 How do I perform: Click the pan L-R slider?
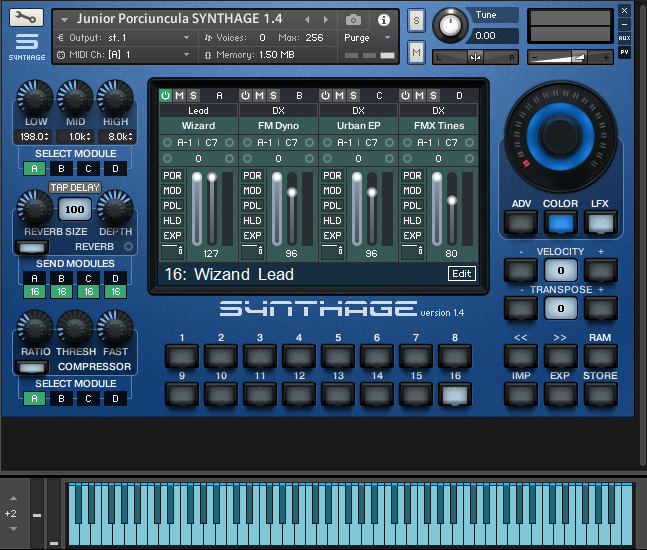[x=475, y=57]
